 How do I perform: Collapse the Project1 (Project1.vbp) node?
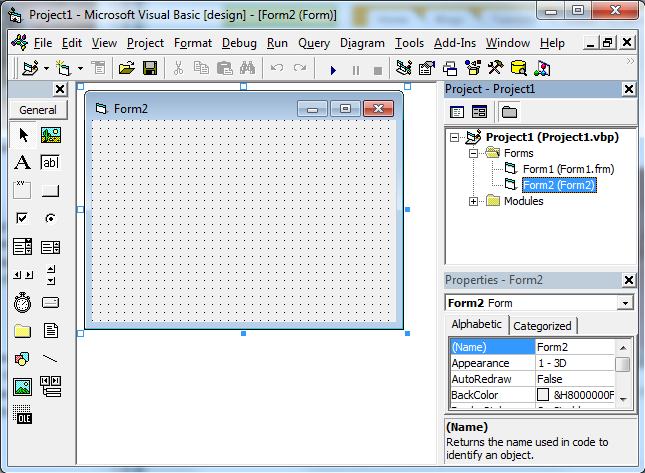click(454, 137)
